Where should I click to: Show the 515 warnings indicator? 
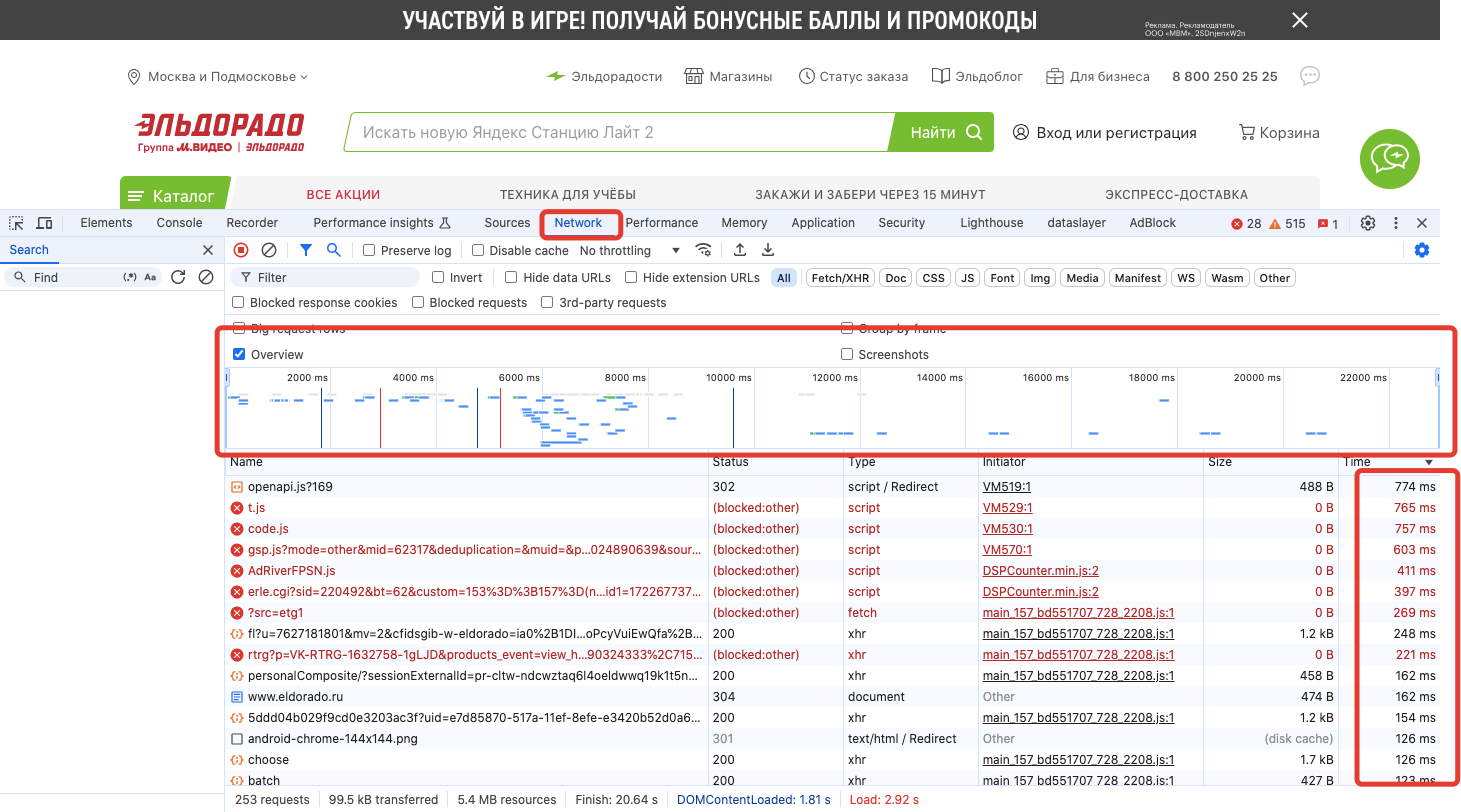(1287, 224)
